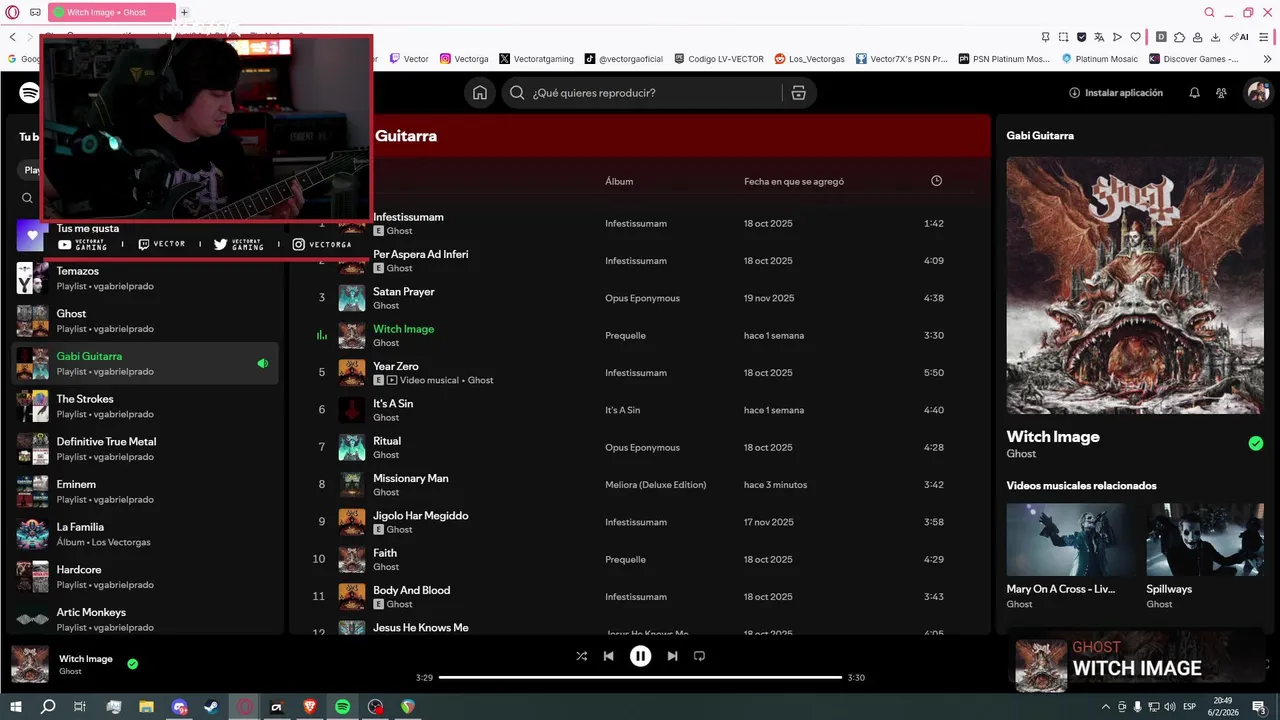The image size is (1280, 720).
Task: Open Codigo LV-VECTOR bookmark
Action: (719, 59)
